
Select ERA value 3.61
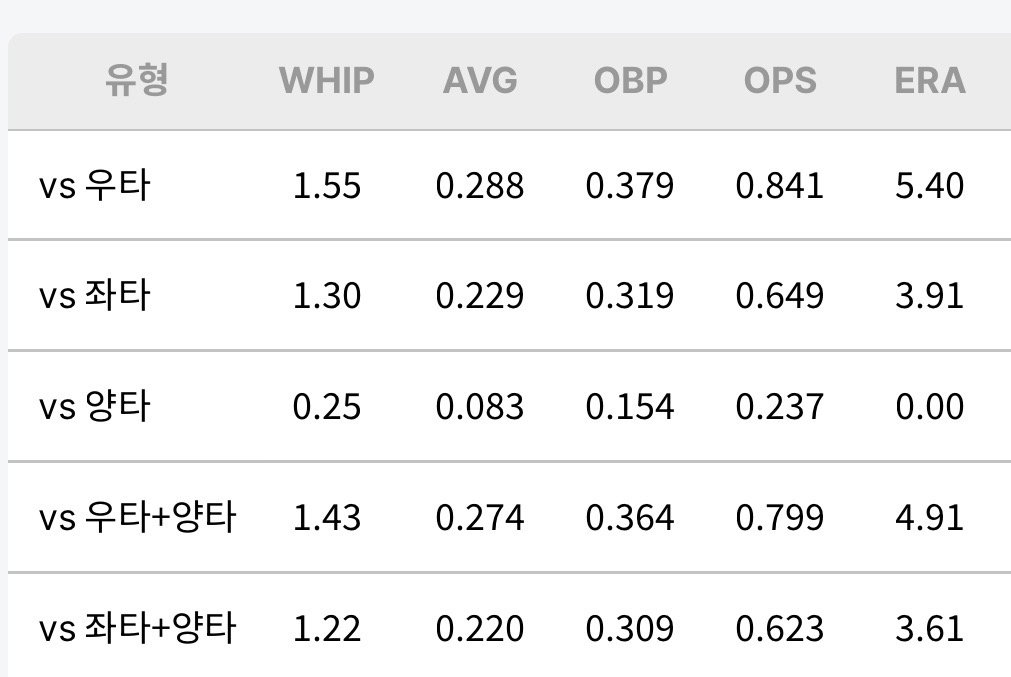pos(930,629)
